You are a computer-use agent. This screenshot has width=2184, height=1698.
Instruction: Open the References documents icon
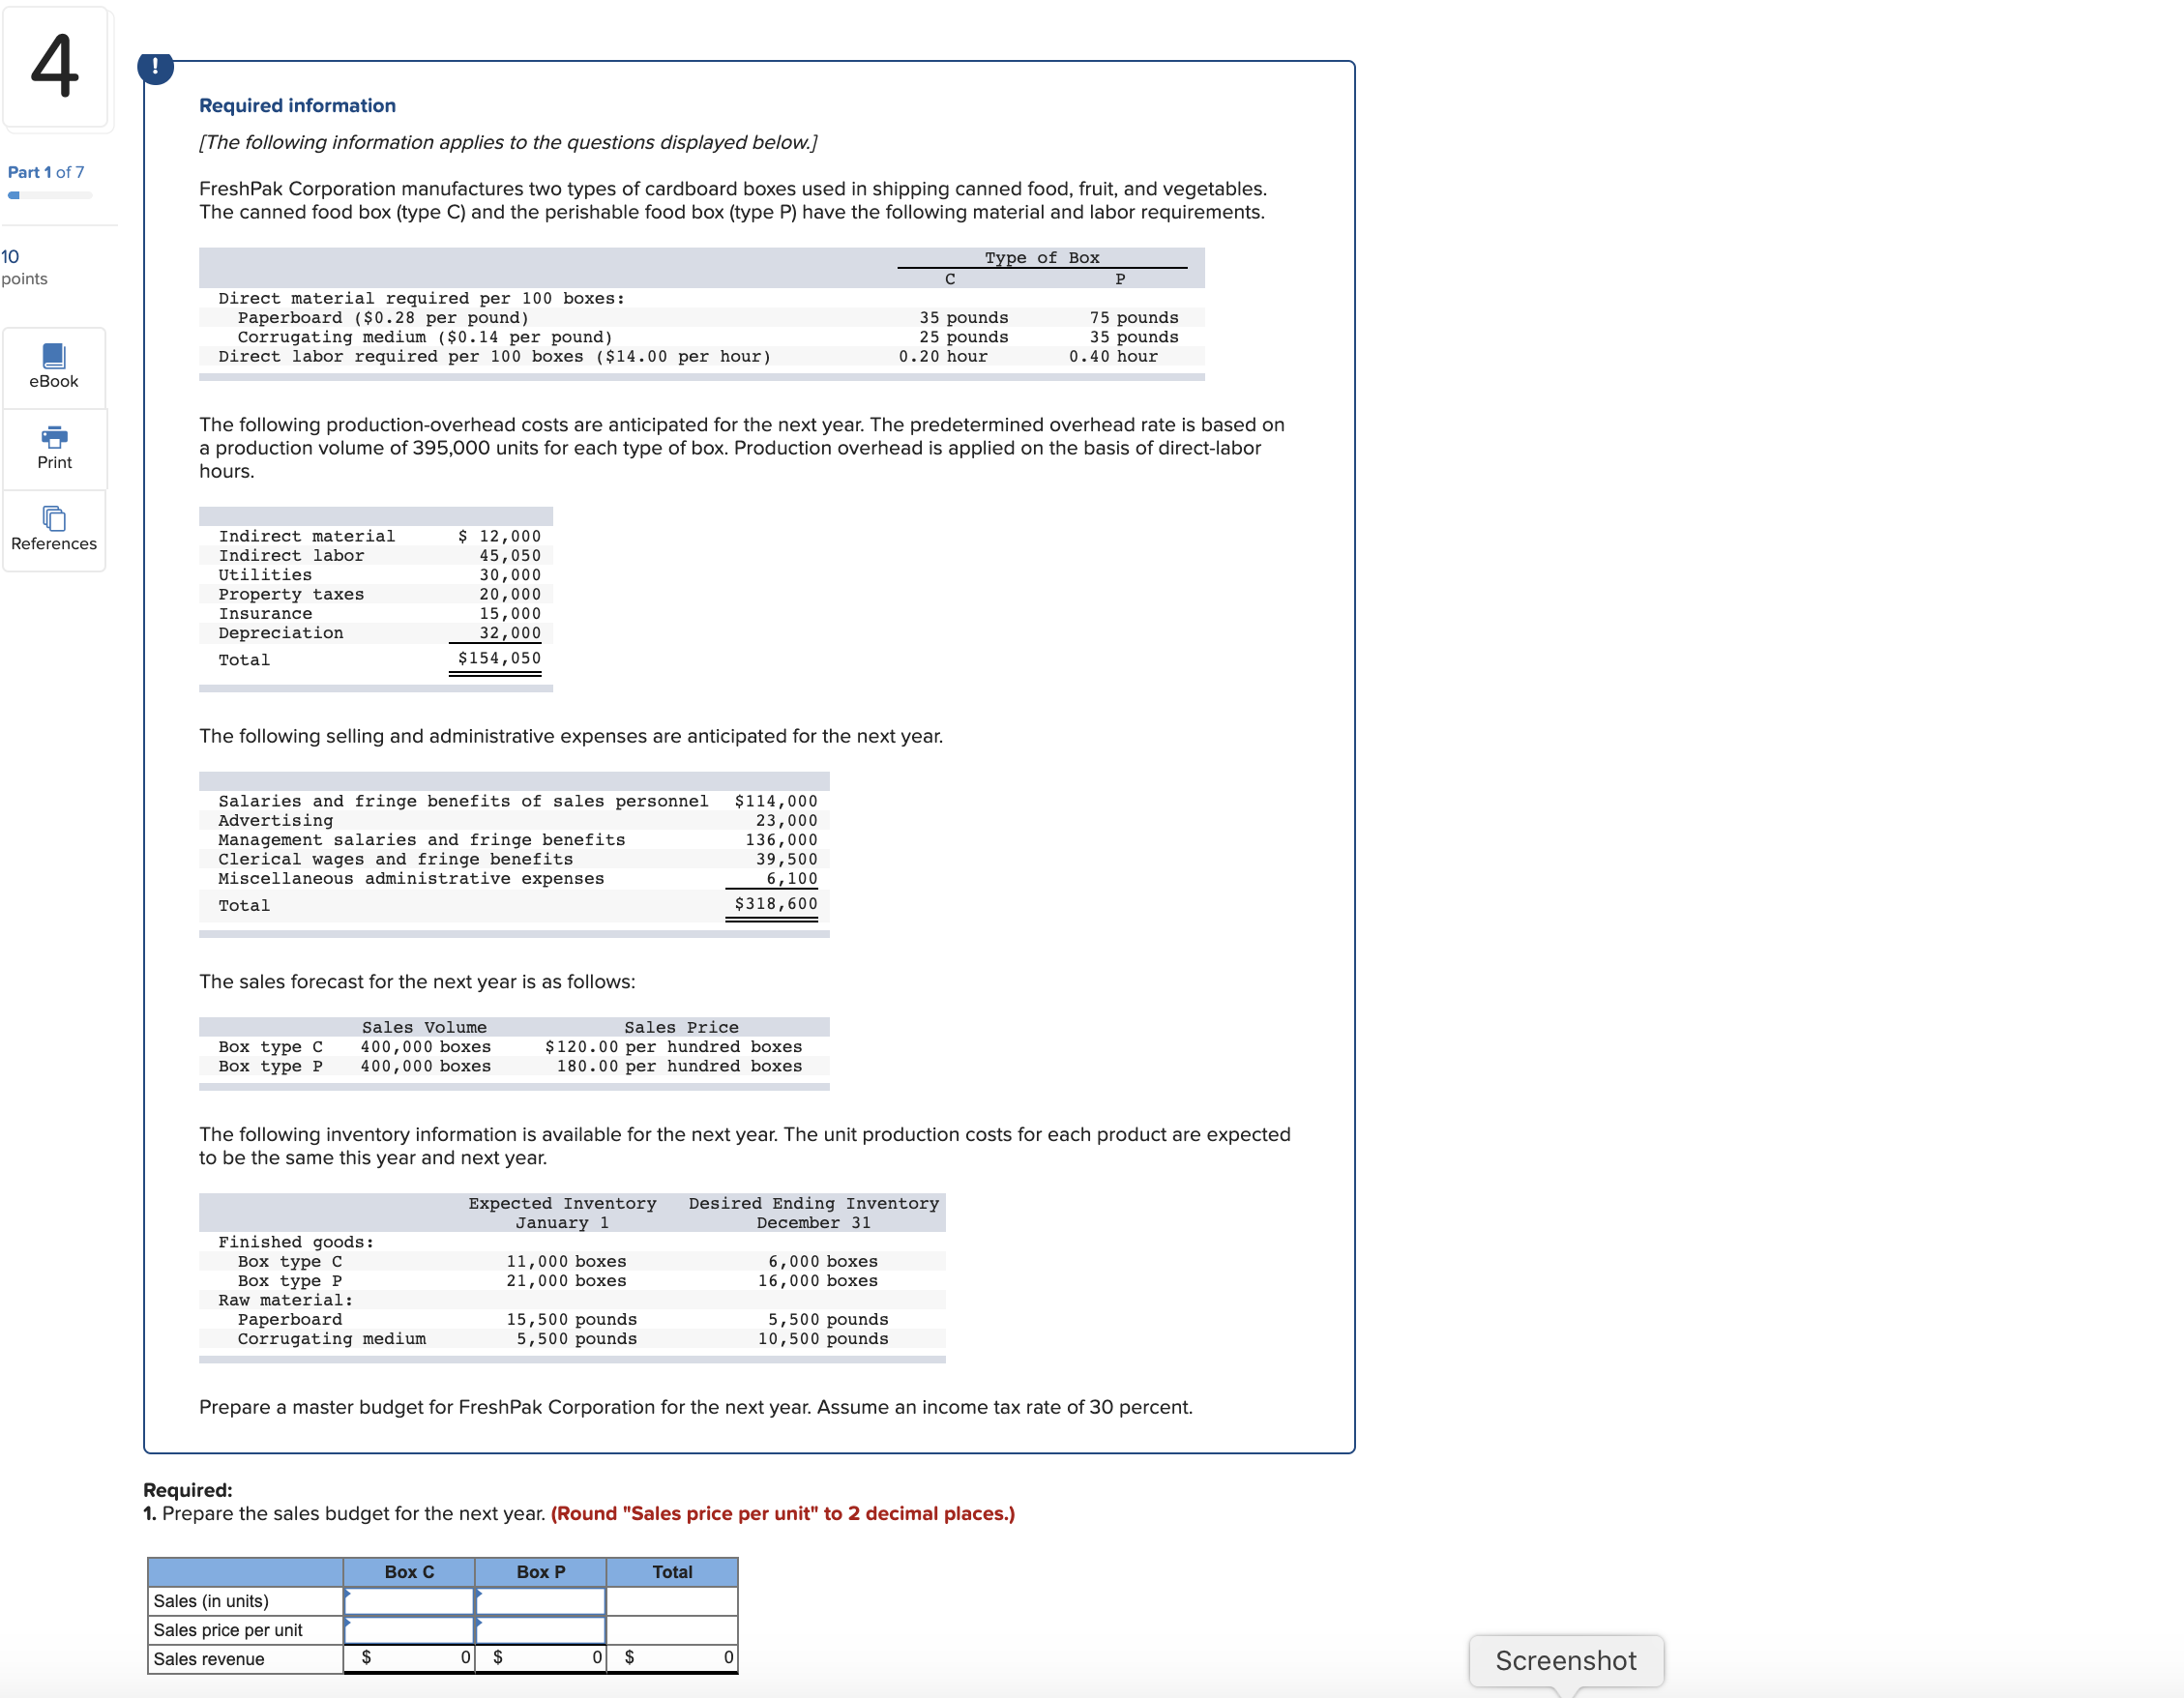pyautogui.click(x=54, y=518)
